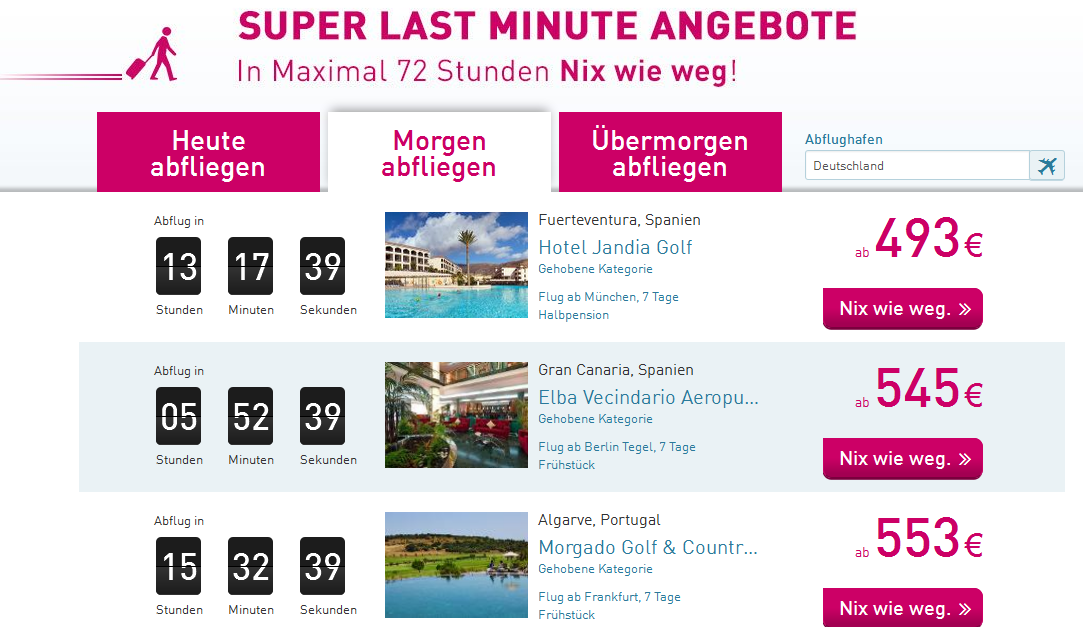The height and width of the screenshot is (627, 1085).
Task: Click the airplane icon beside Abflughafen field
Action: pos(1047,166)
